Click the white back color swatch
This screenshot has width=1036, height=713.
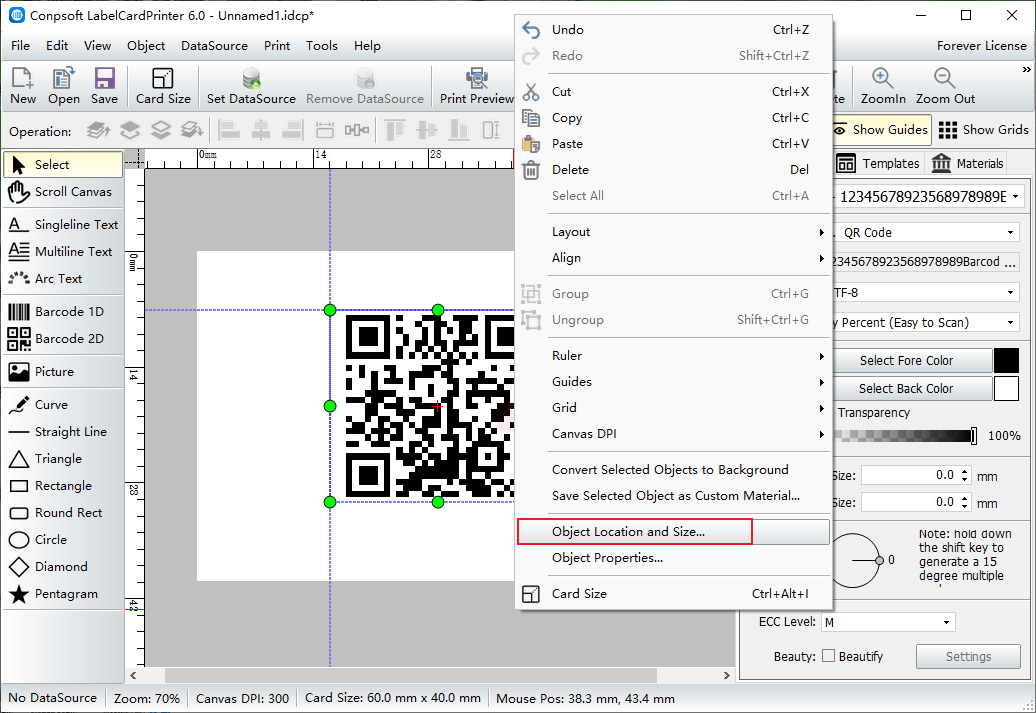pyautogui.click(x=1006, y=389)
